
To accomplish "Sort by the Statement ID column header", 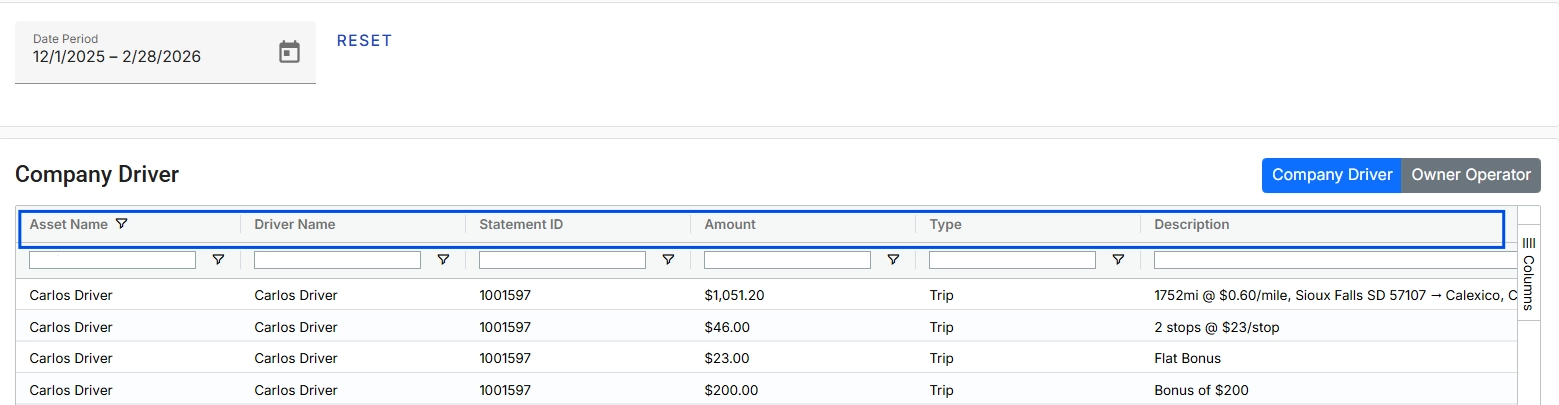I will [521, 225].
